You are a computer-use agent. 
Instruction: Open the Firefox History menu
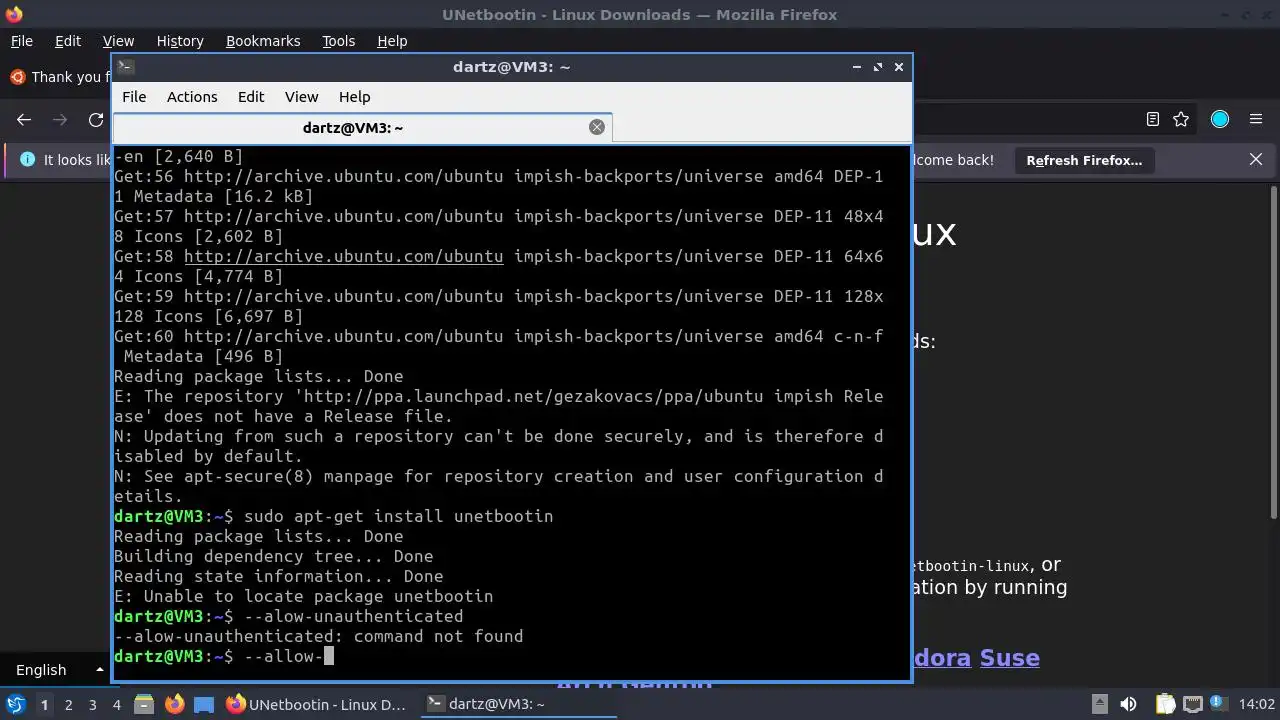point(180,41)
